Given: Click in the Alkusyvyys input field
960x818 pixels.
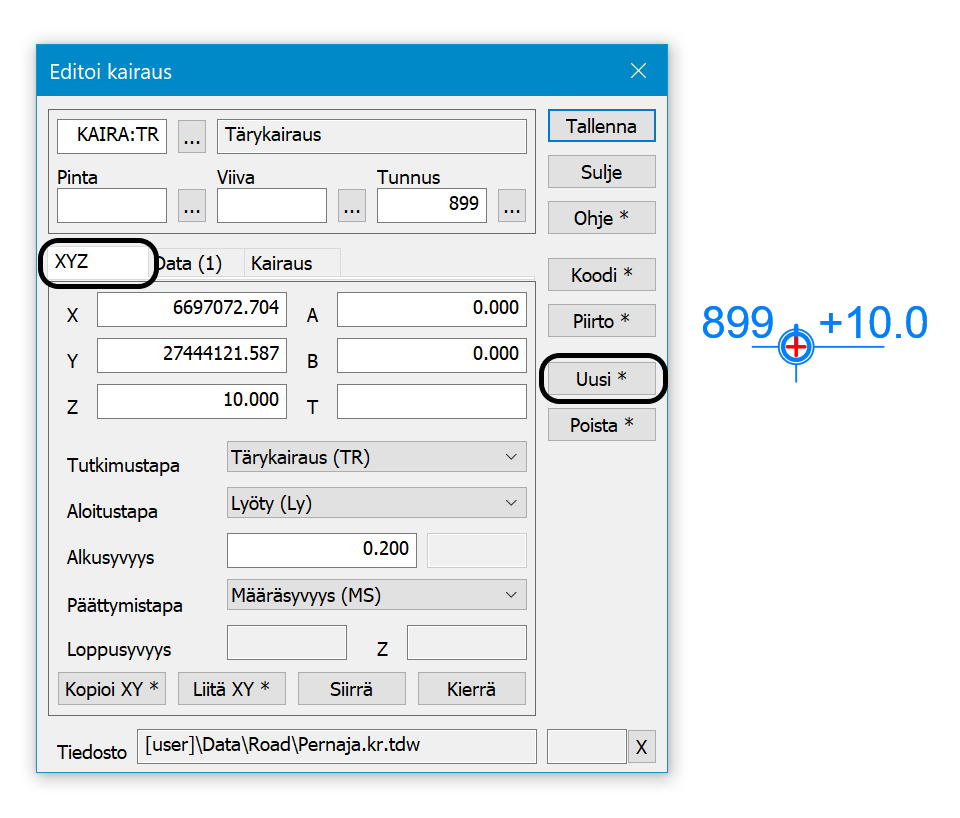Looking at the screenshot, I should point(322,550).
